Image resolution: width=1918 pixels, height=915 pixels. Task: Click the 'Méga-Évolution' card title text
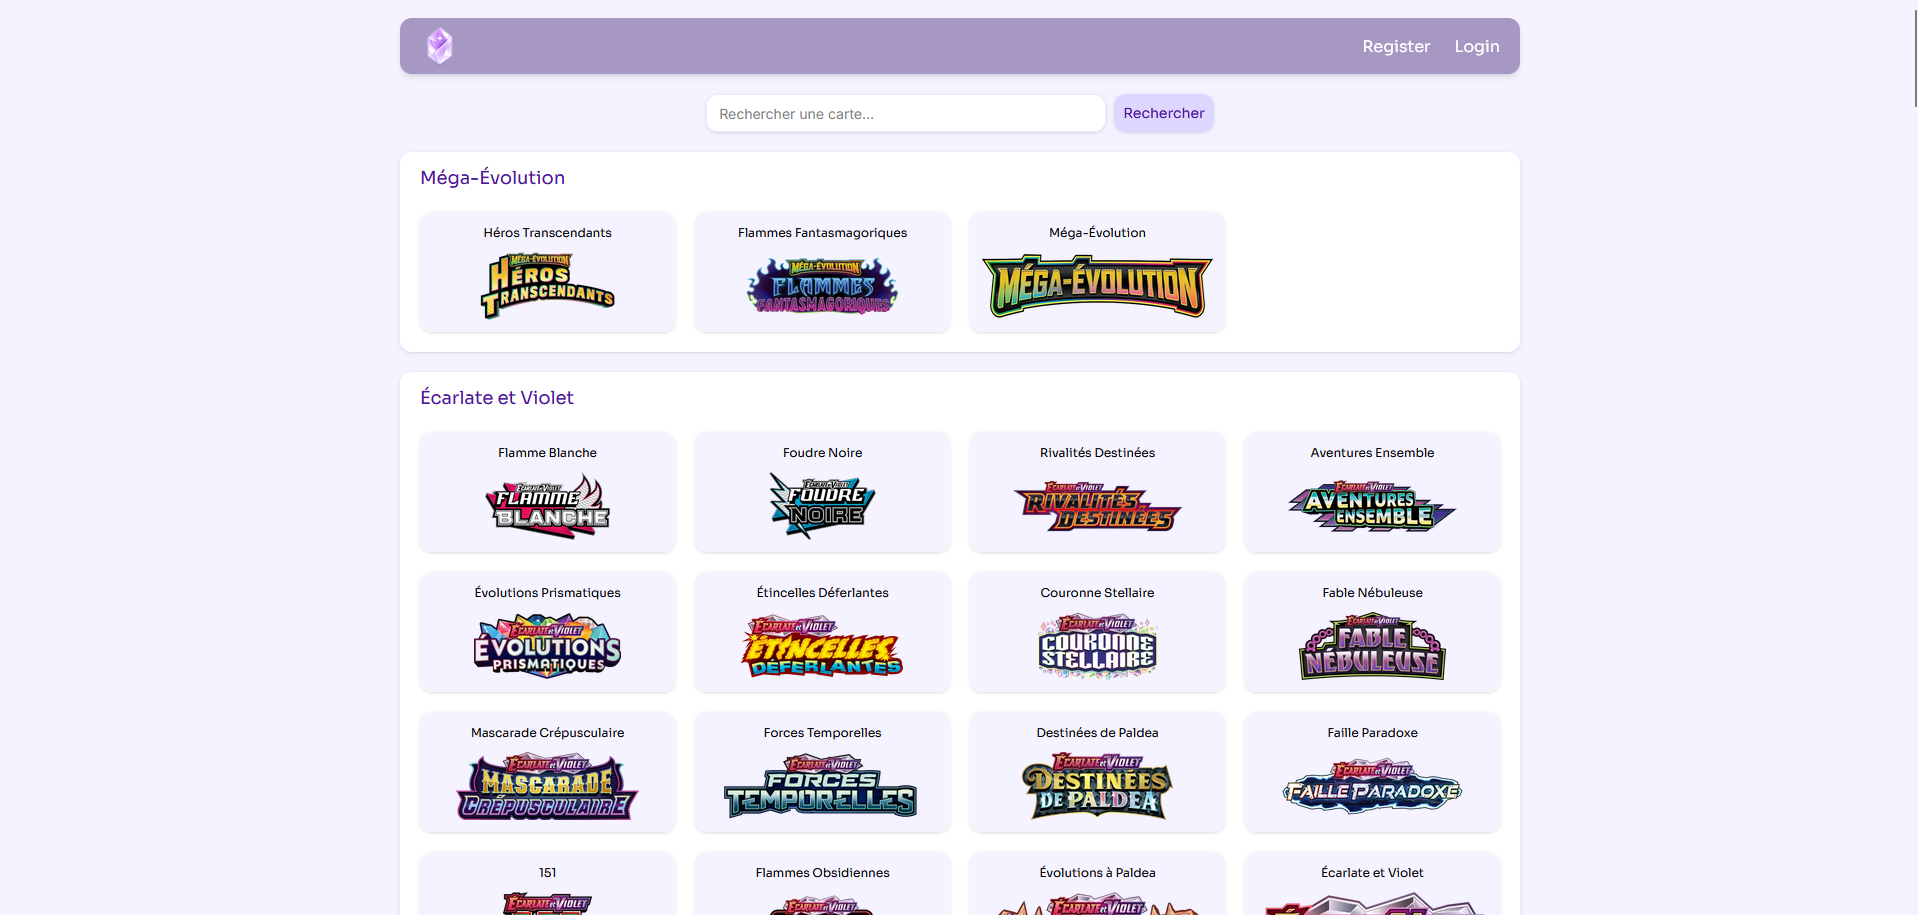point(1097,233)
